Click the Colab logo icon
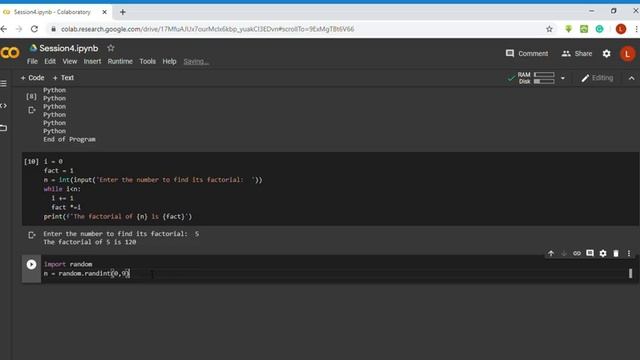The width and height of the screenshot is (640, 360). click(x=10, y=53)
